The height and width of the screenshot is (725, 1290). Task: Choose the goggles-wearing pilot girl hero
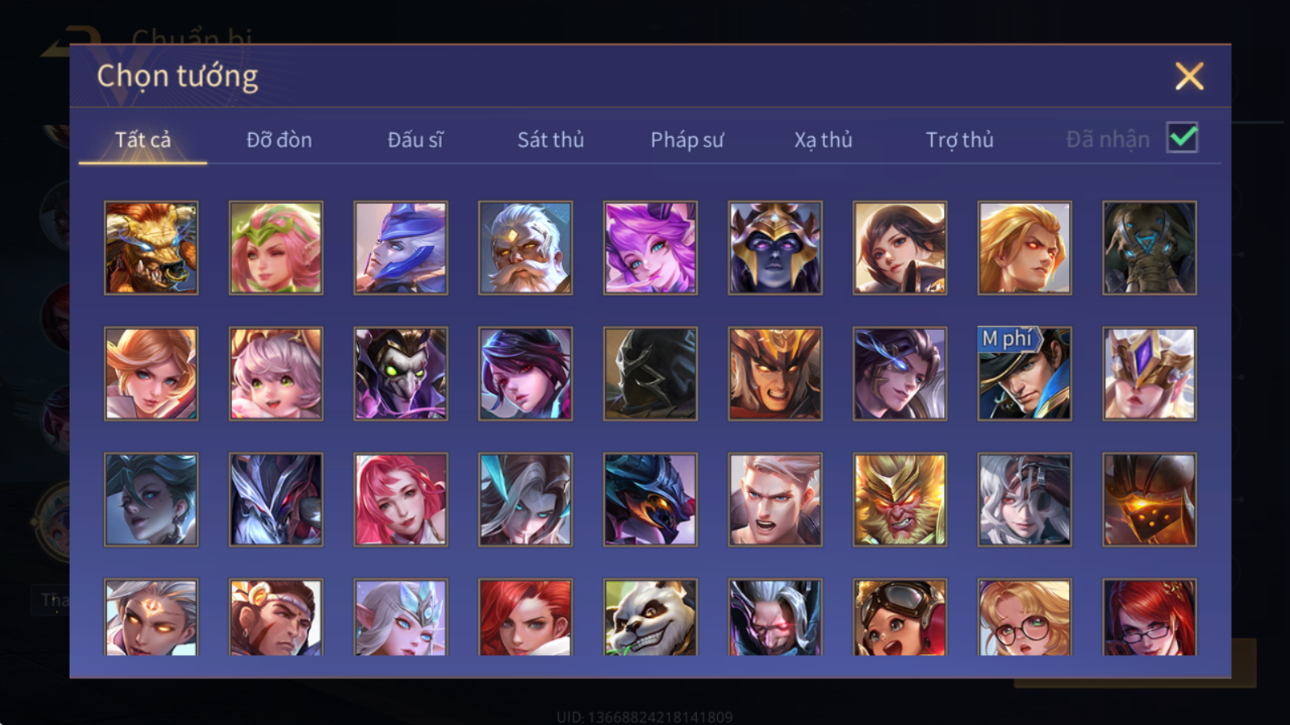pos(900,617)
